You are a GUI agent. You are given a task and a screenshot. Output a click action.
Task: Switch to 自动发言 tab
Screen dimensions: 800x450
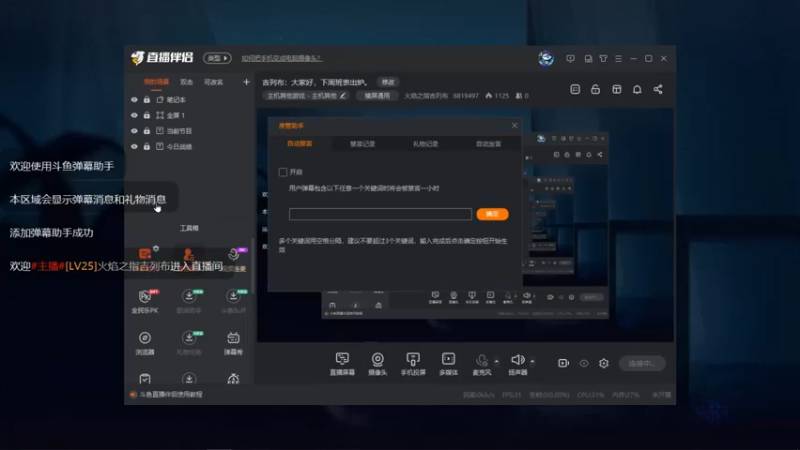click(488, 144)
